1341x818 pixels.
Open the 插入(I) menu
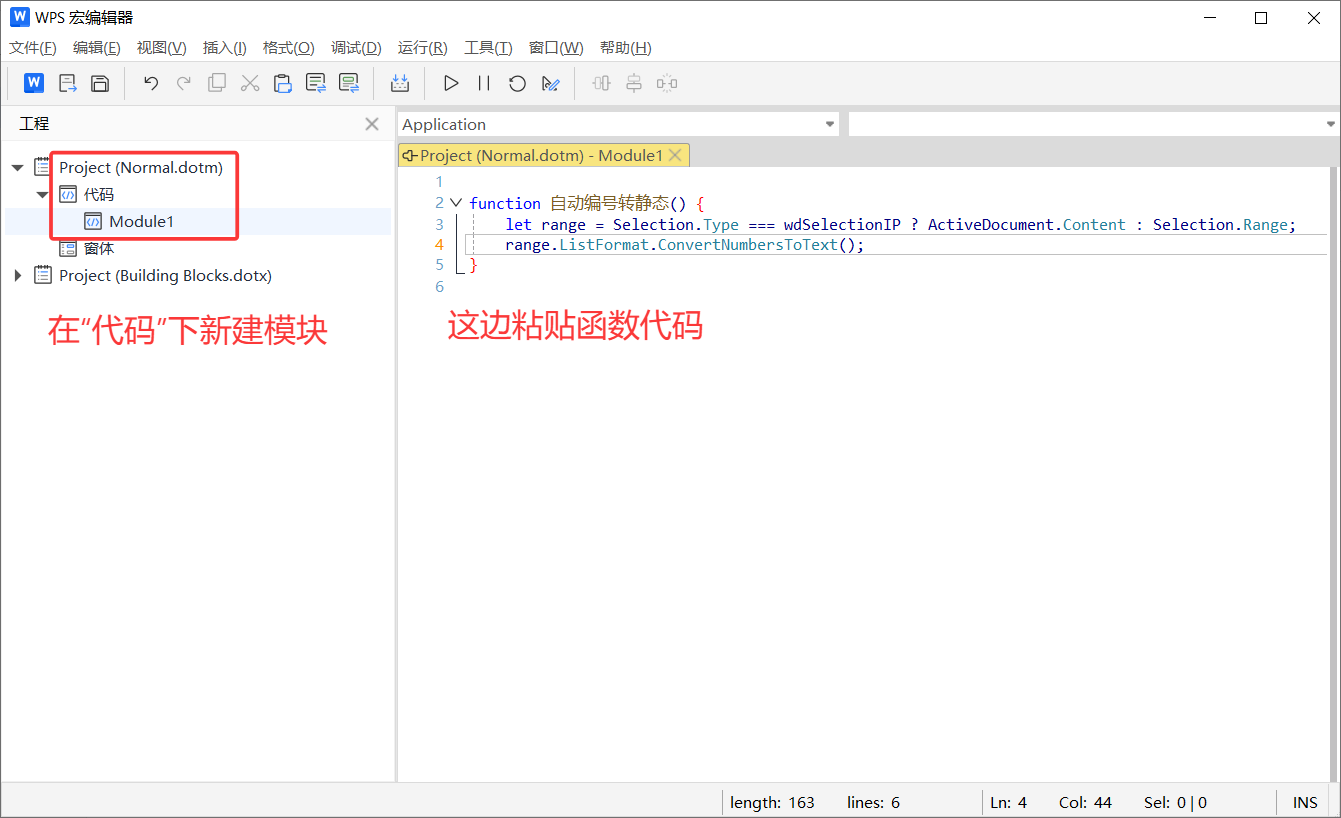[x=224, y=48]
